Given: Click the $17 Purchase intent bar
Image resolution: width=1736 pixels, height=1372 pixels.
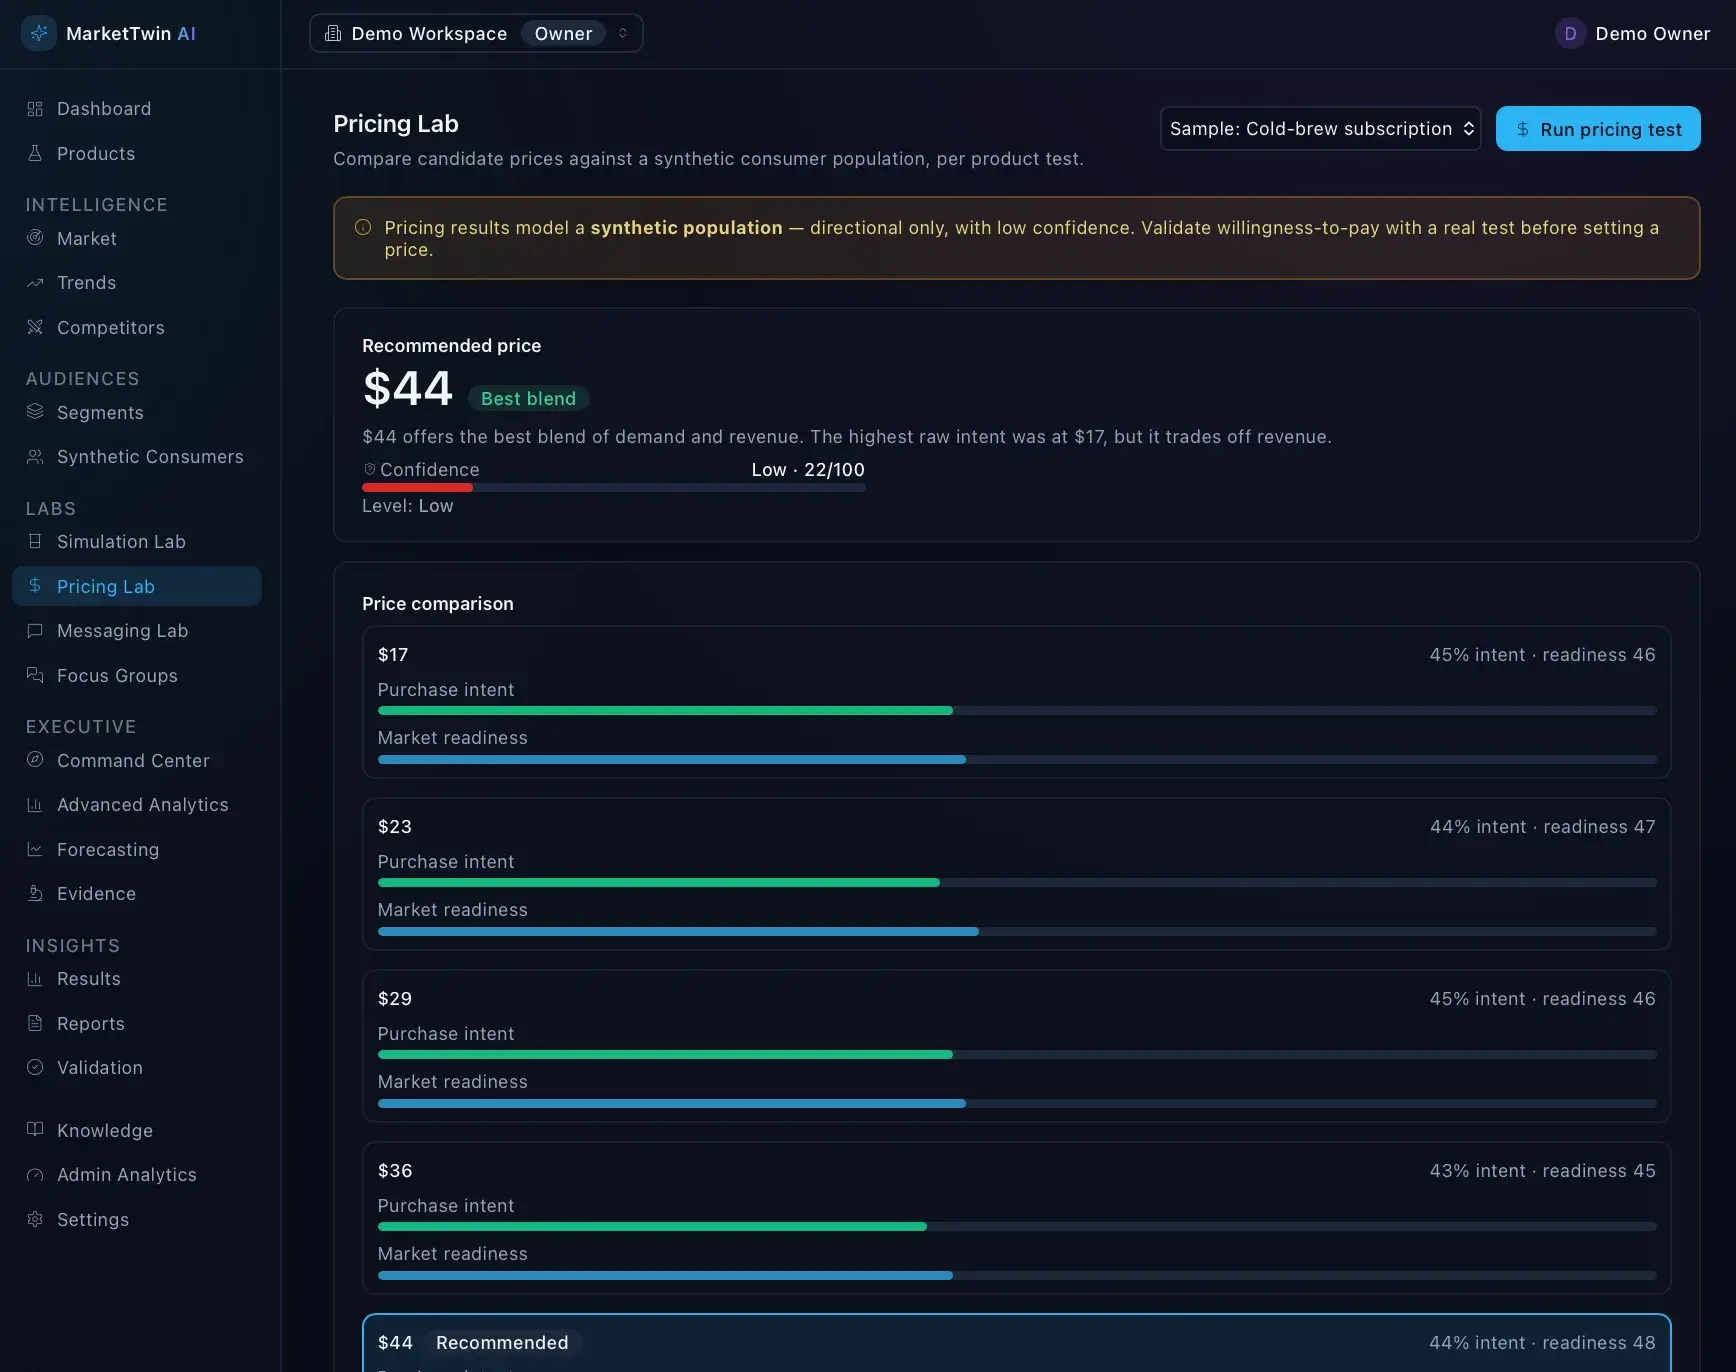Looking at the screenshot, I should 1017,710.
